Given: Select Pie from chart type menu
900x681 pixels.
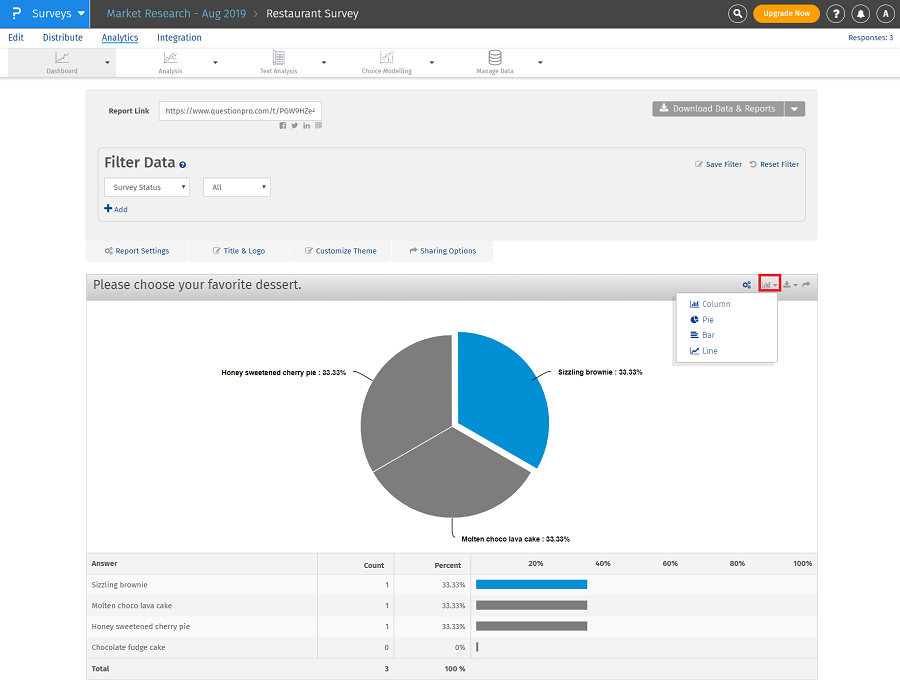Looking at the screenshot, I should [708, 320].
